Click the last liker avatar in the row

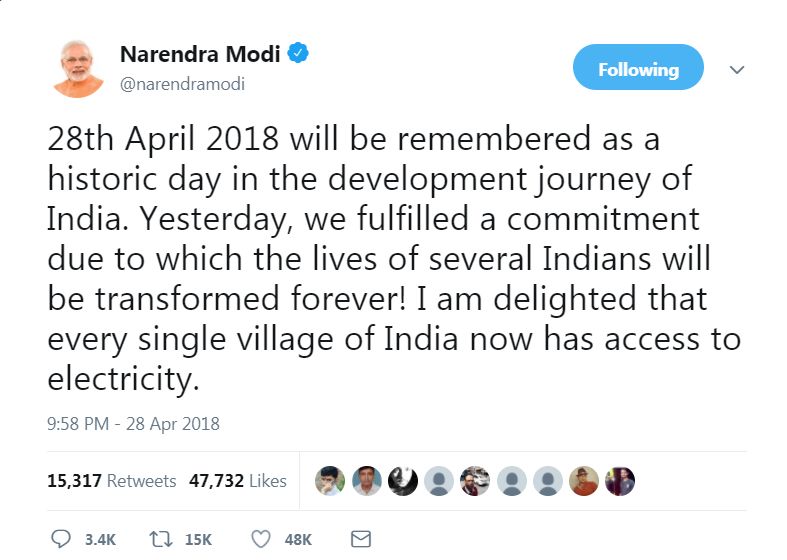point(621,481)
